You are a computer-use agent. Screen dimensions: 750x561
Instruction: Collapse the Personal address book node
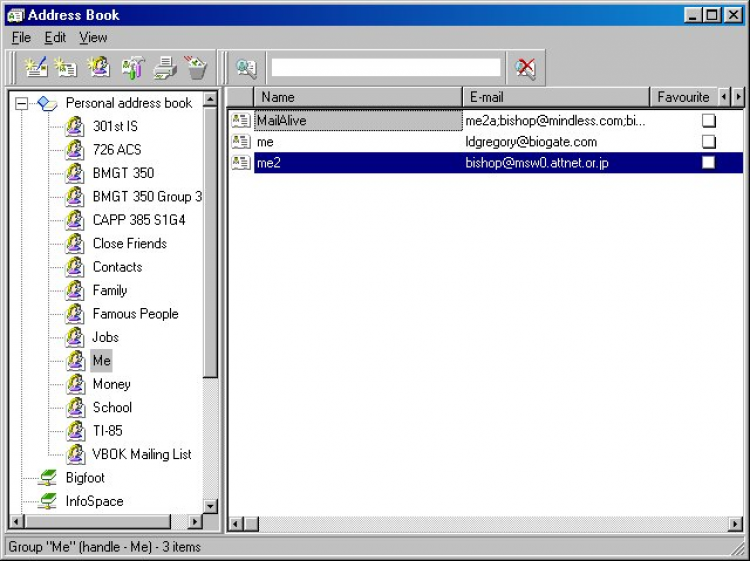(x=22, y=103)
